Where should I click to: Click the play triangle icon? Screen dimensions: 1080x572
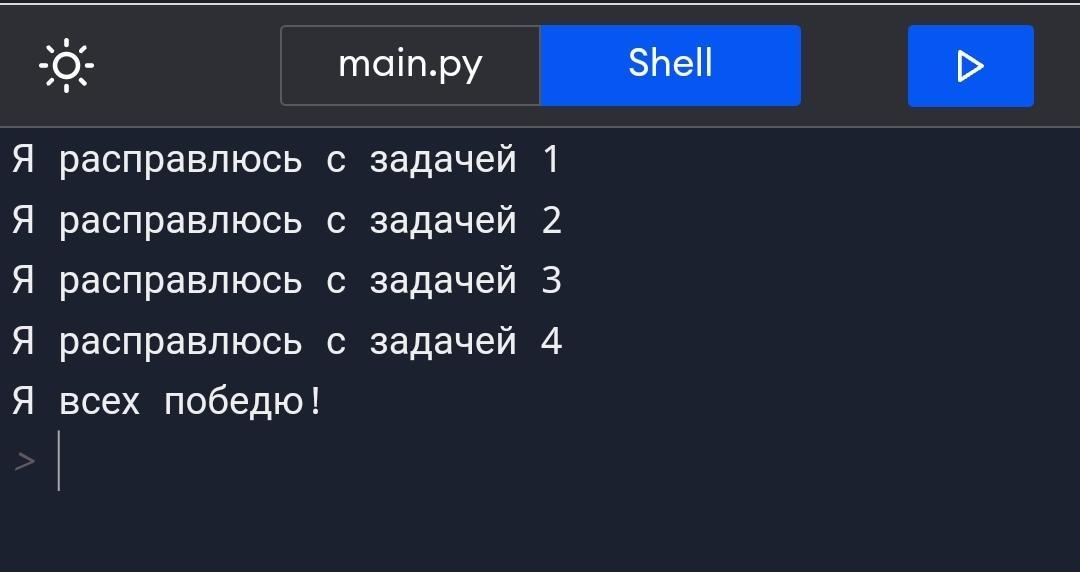pyautogui.click(x=970, y=66)
